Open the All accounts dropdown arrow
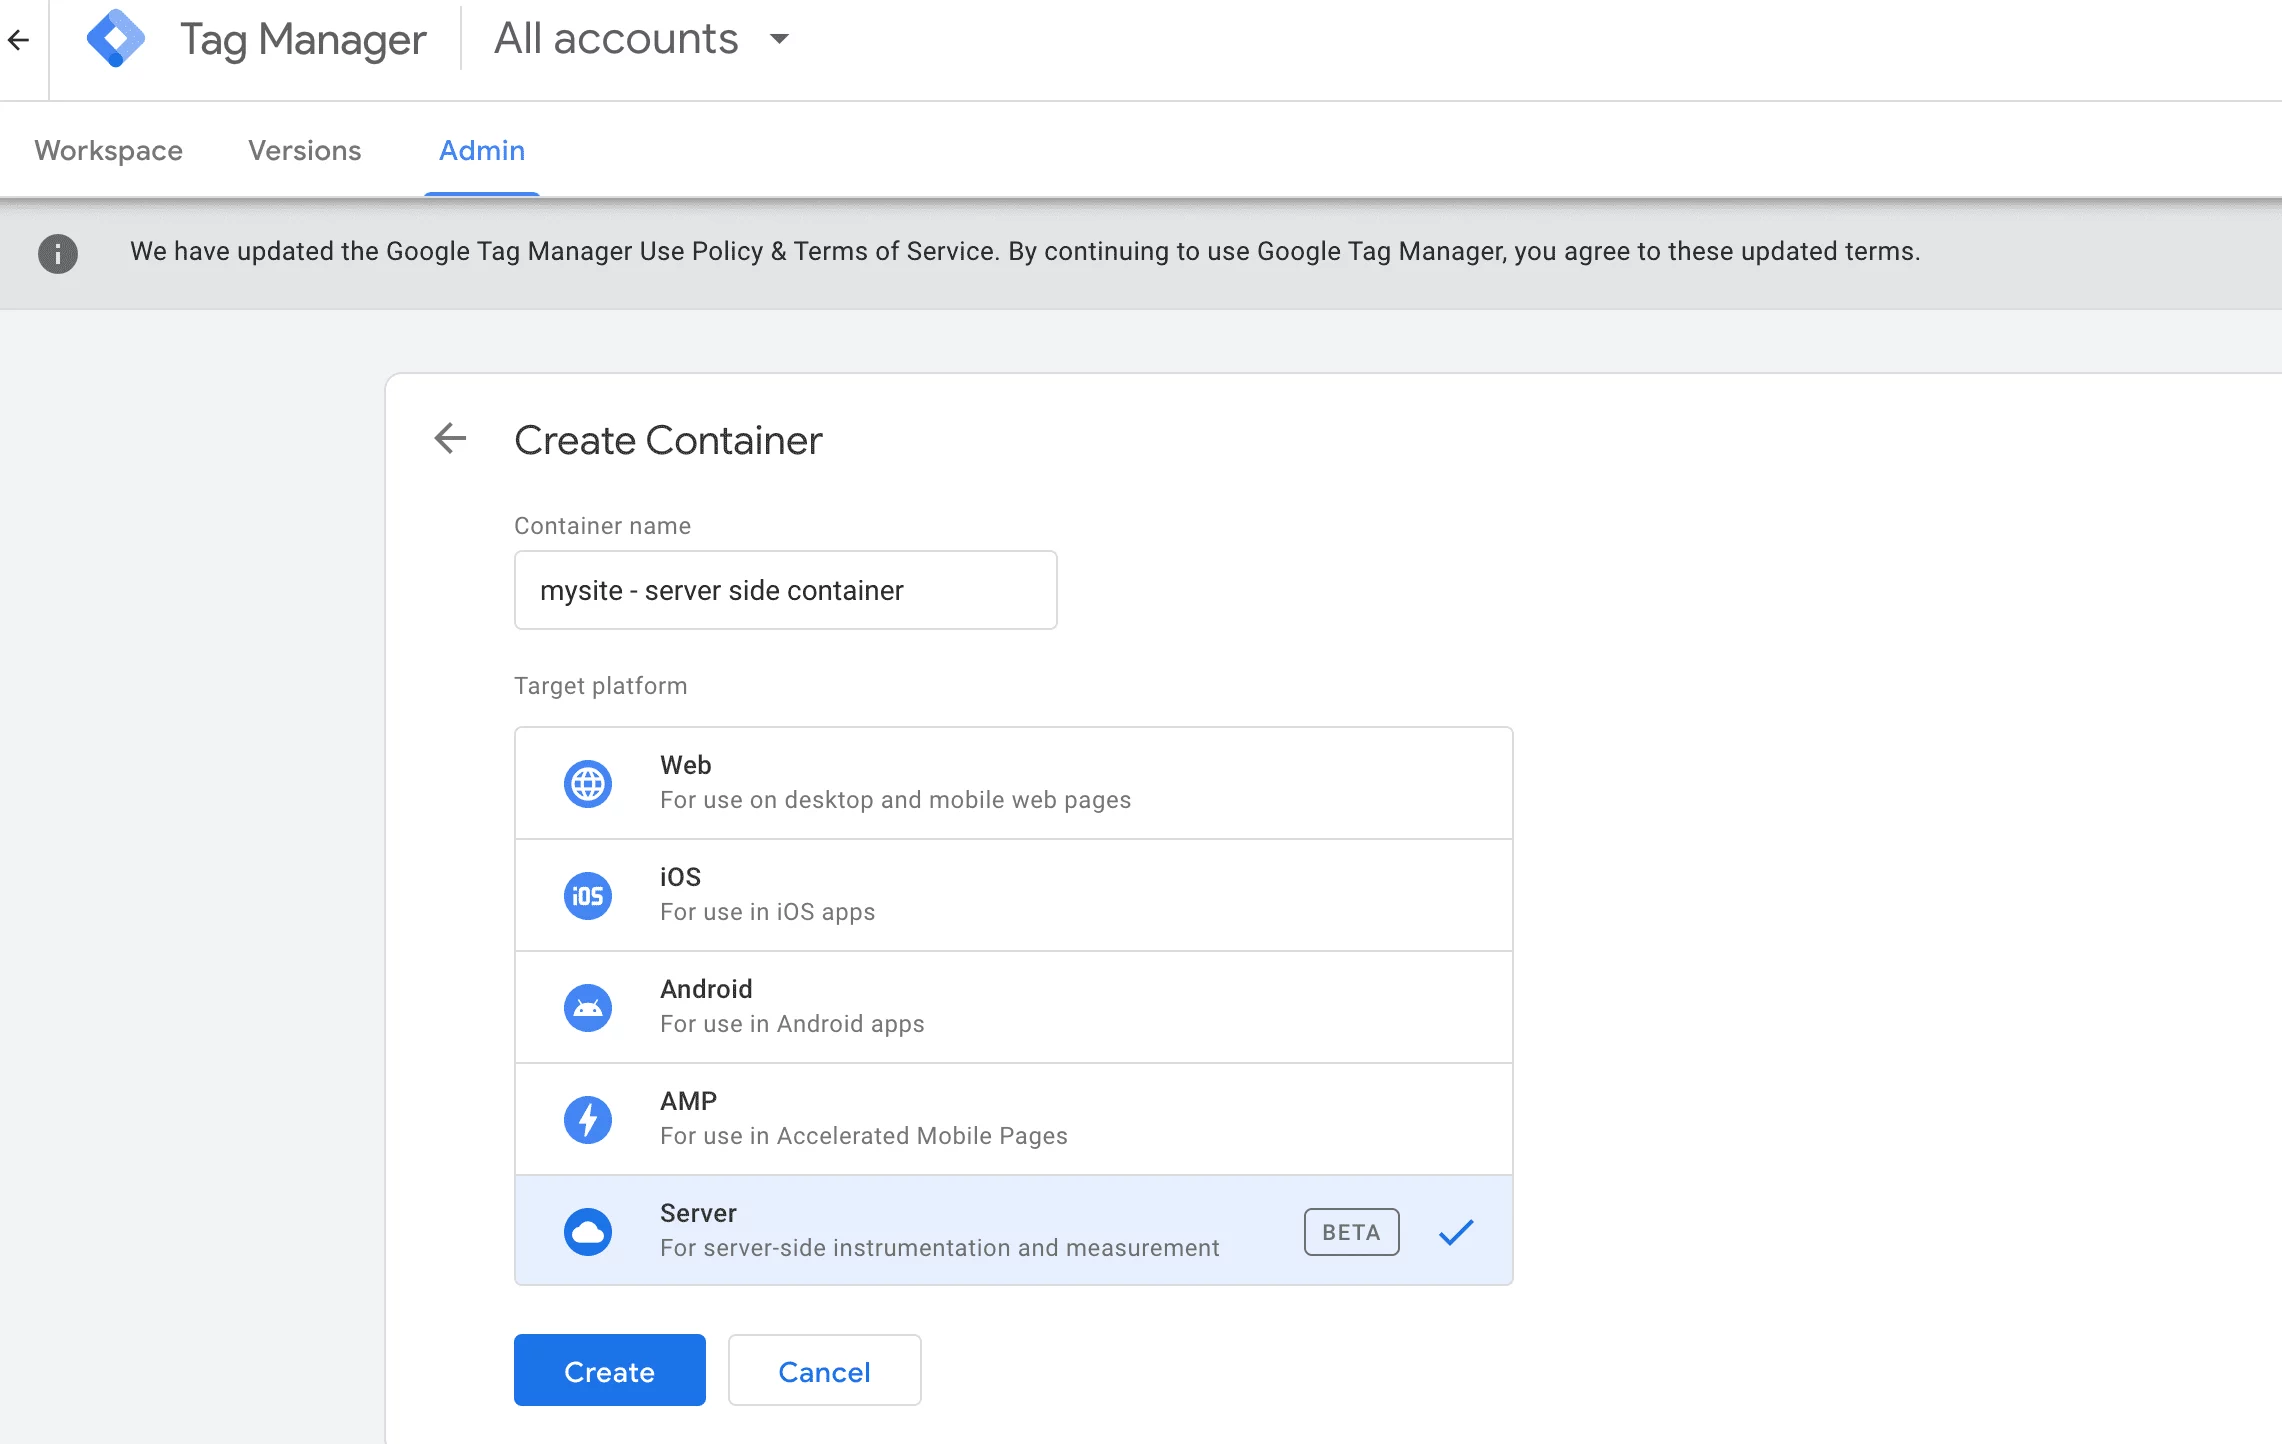The width and height of the screenshot is (2282, 1444). (779, 39)
